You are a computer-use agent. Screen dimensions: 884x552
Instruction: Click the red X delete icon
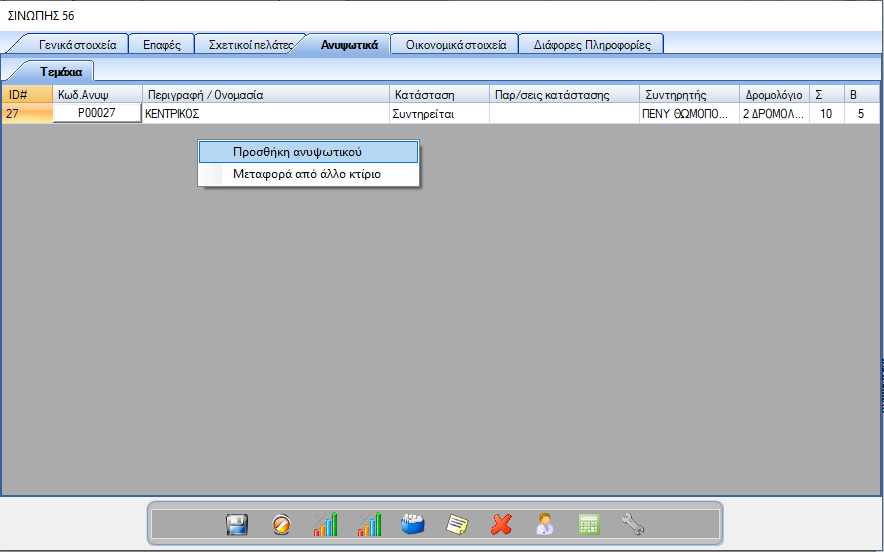click(501, 524)
